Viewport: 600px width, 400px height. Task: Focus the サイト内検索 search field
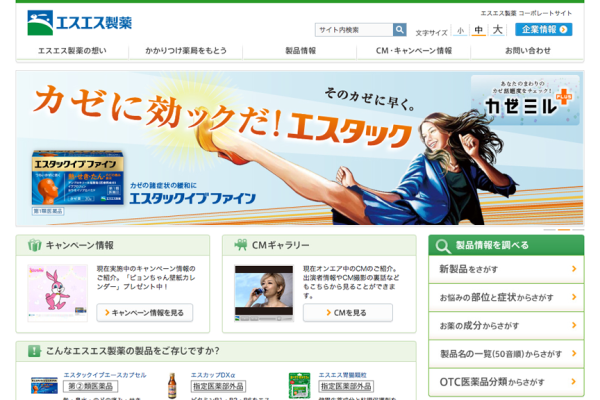[354, 30]
